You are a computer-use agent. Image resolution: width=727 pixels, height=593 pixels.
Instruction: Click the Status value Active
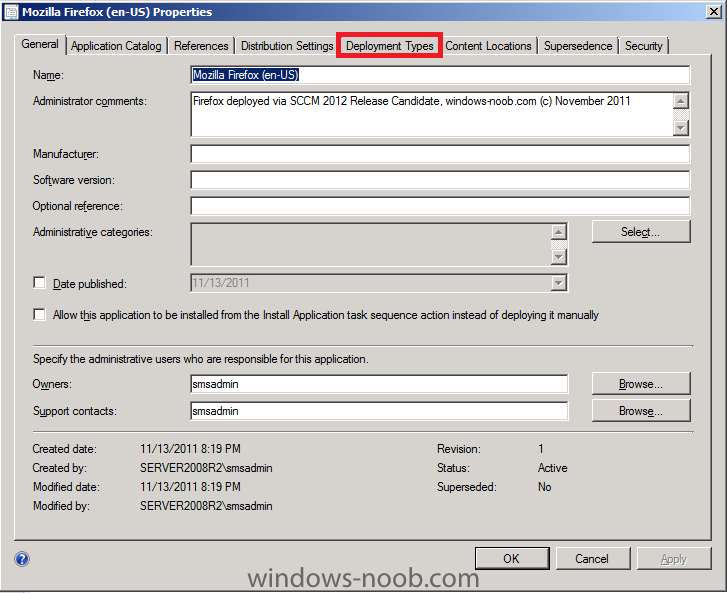tap(553, 468)
